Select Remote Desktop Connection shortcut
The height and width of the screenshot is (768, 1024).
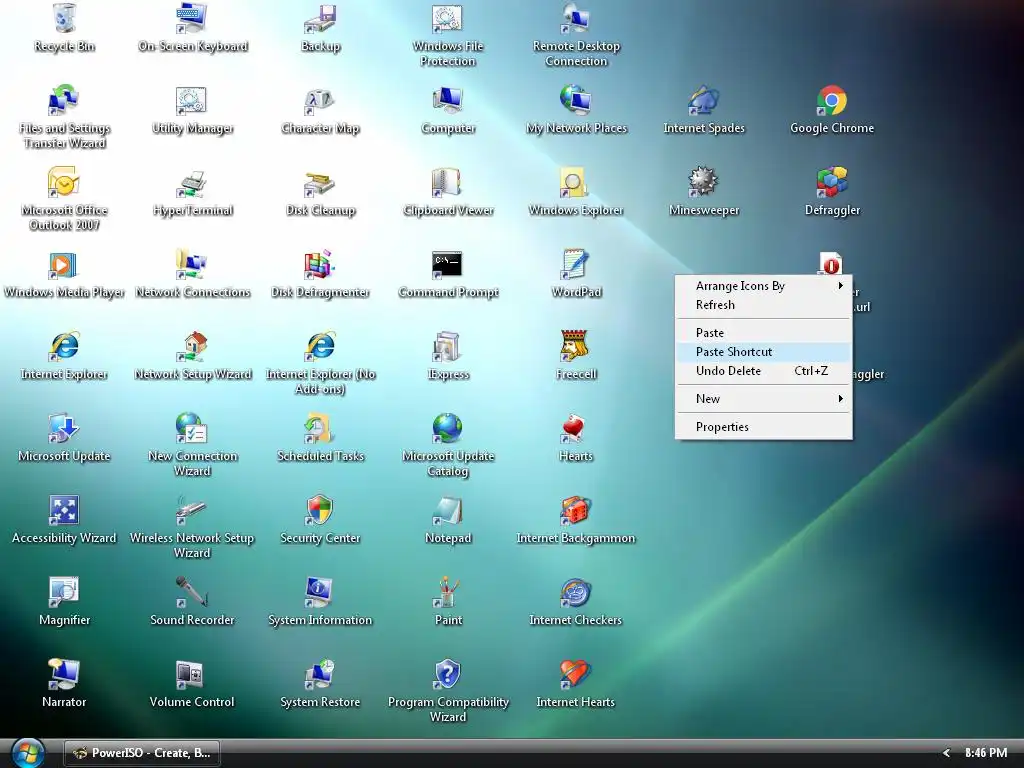[x=576, y=18]
